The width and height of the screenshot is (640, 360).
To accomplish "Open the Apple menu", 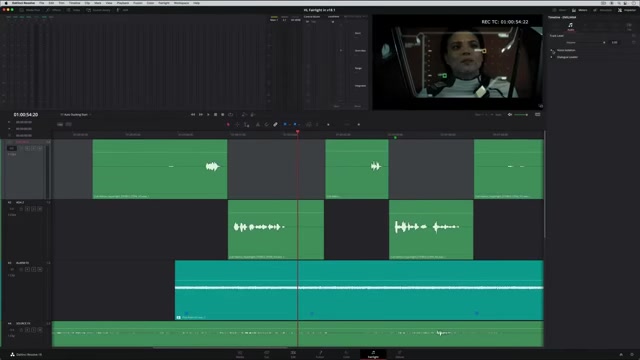I will point(6,3).
